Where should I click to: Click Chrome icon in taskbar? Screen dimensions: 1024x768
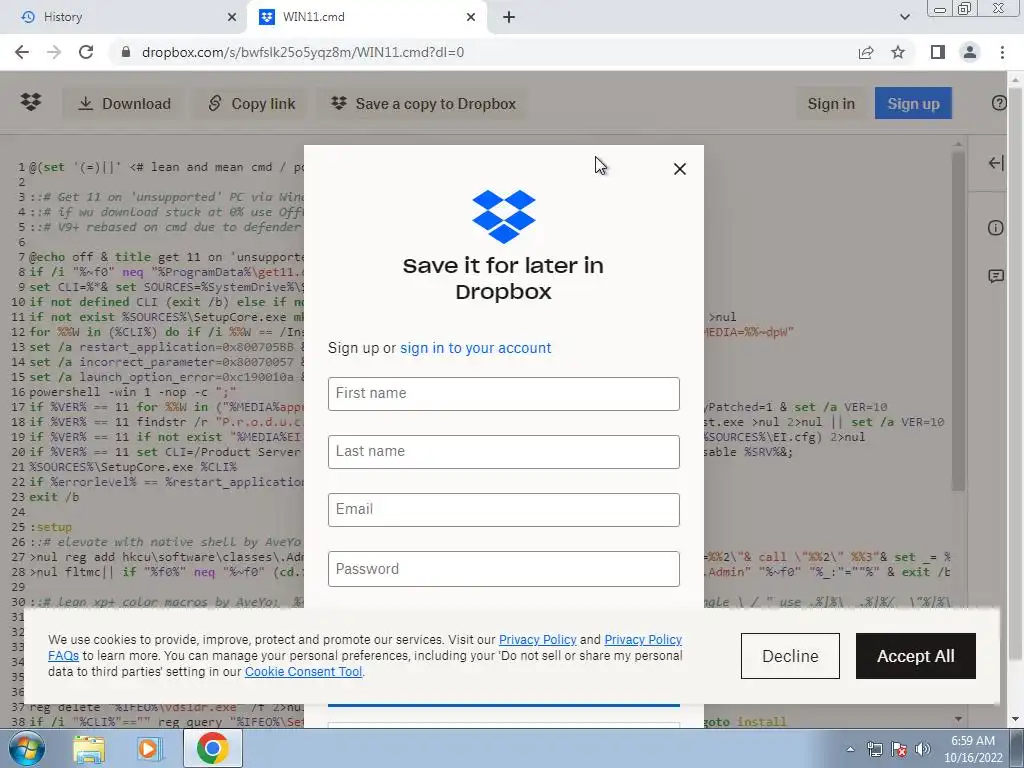[213, 749]
